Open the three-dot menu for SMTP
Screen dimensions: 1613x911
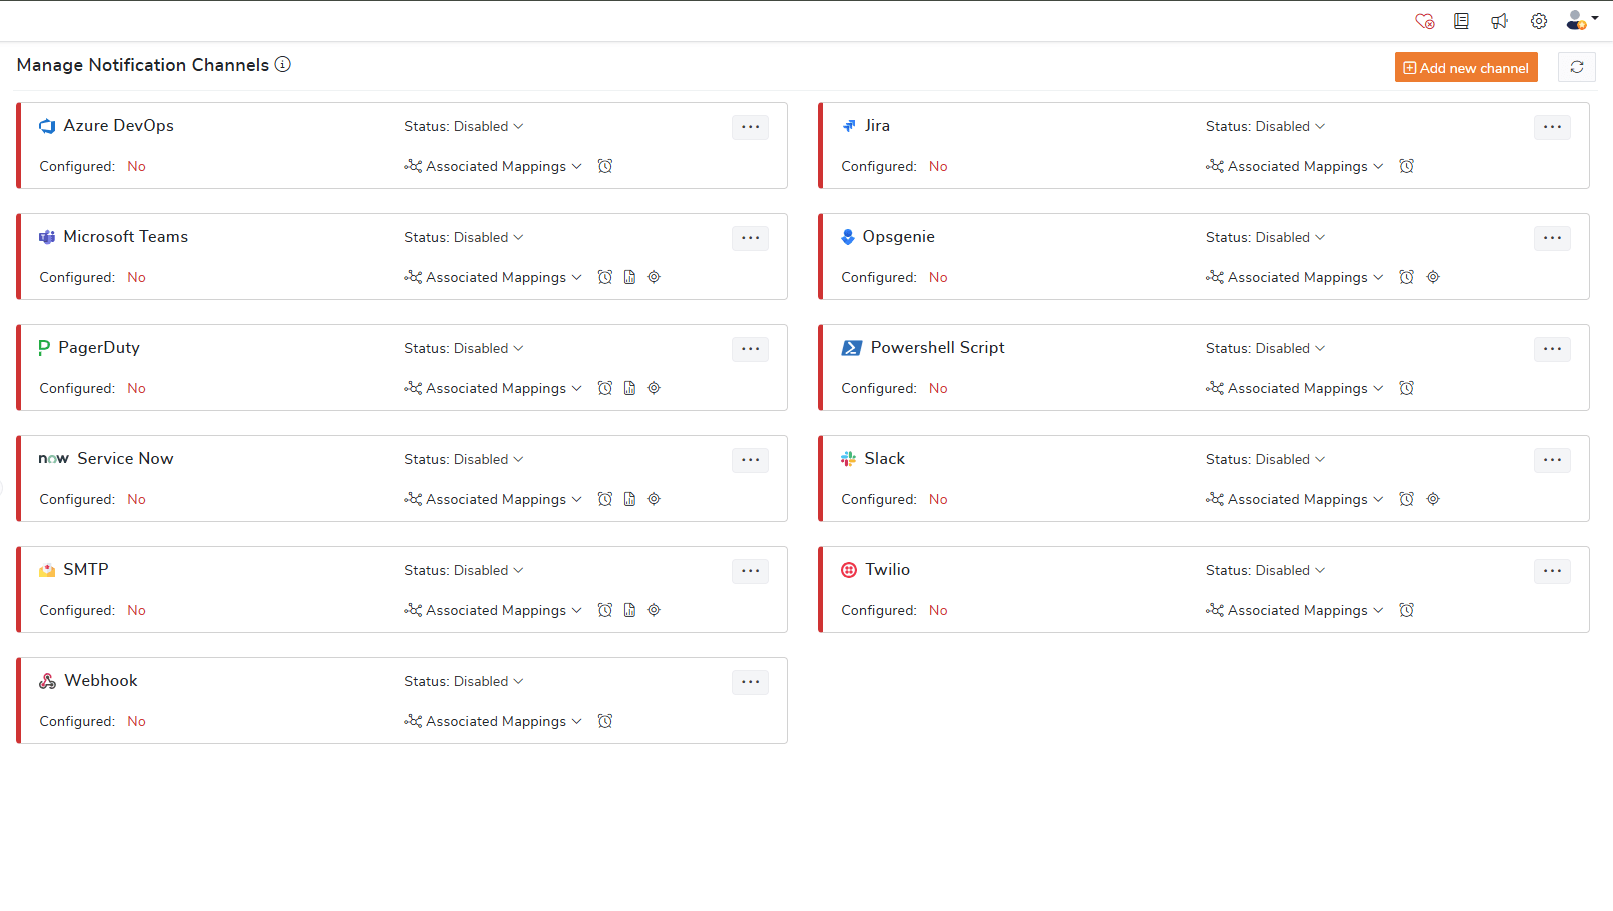(x=751, y=571)
